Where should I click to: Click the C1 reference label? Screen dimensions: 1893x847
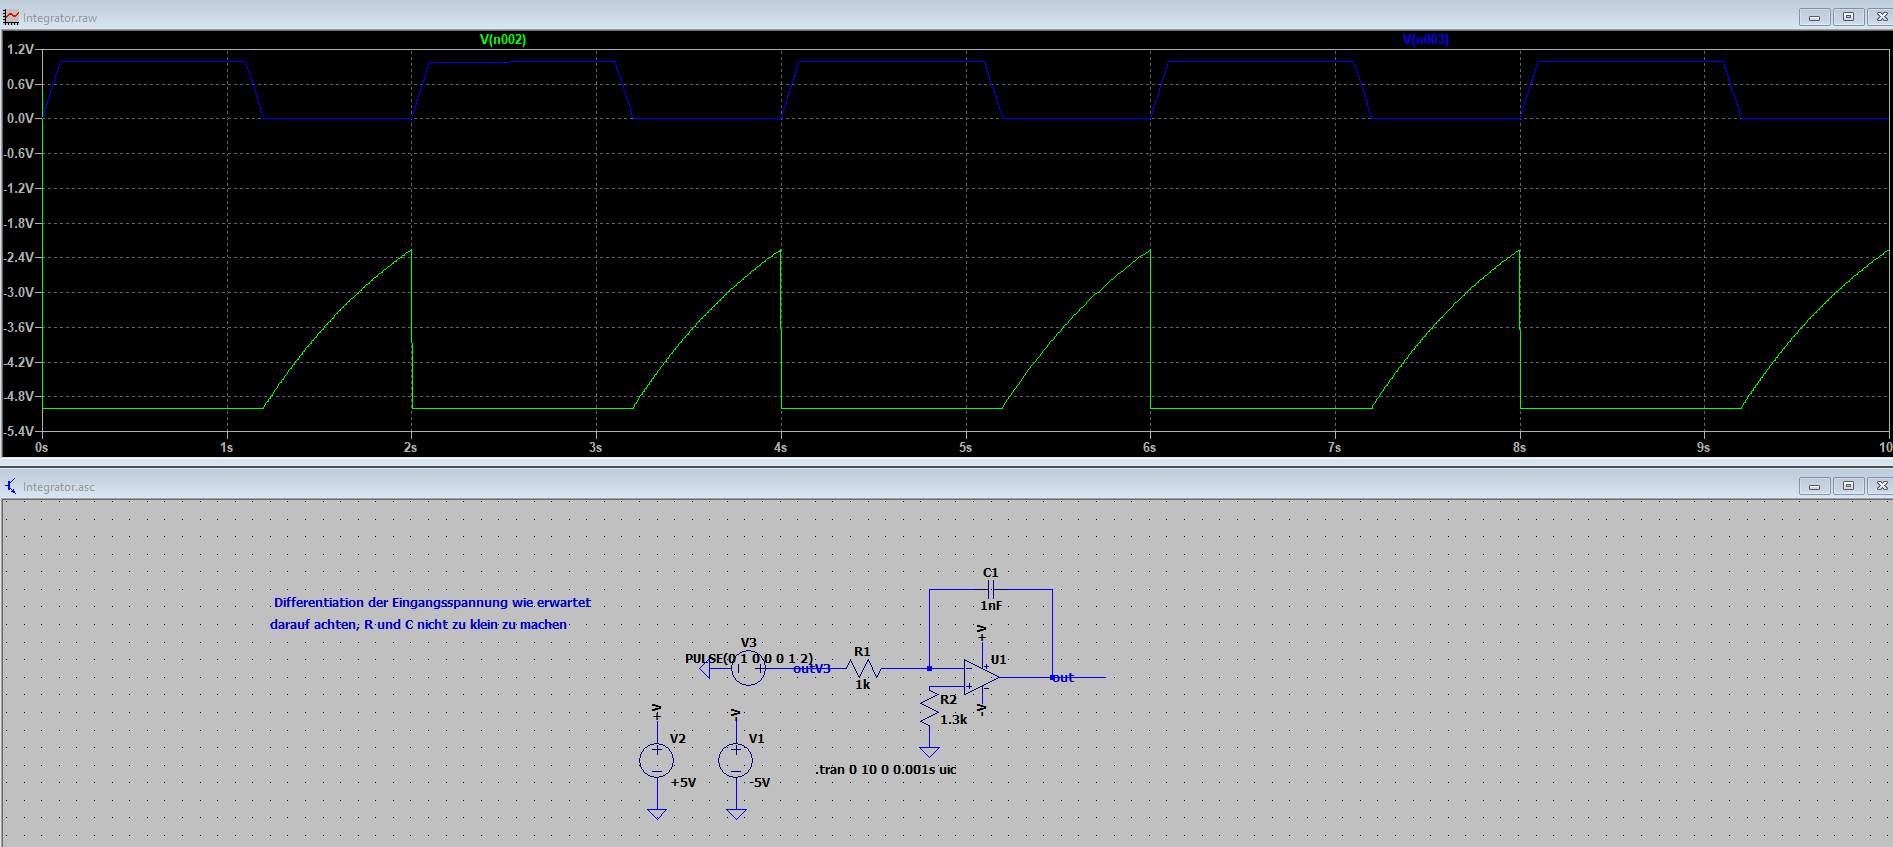tap(990, 573)
